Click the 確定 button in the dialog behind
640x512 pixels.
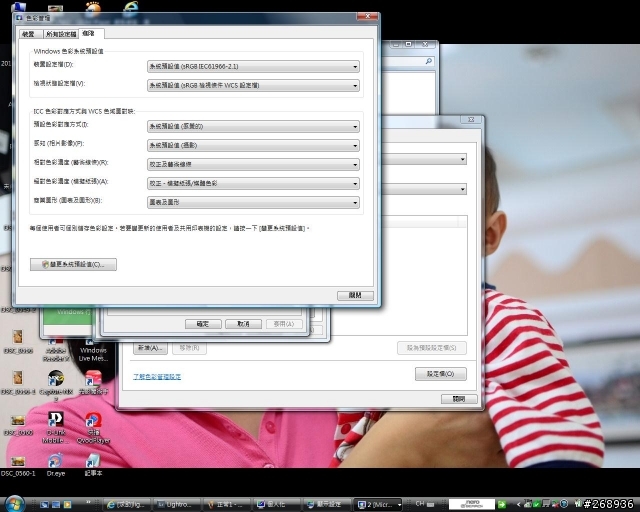[x=203, y=324]
